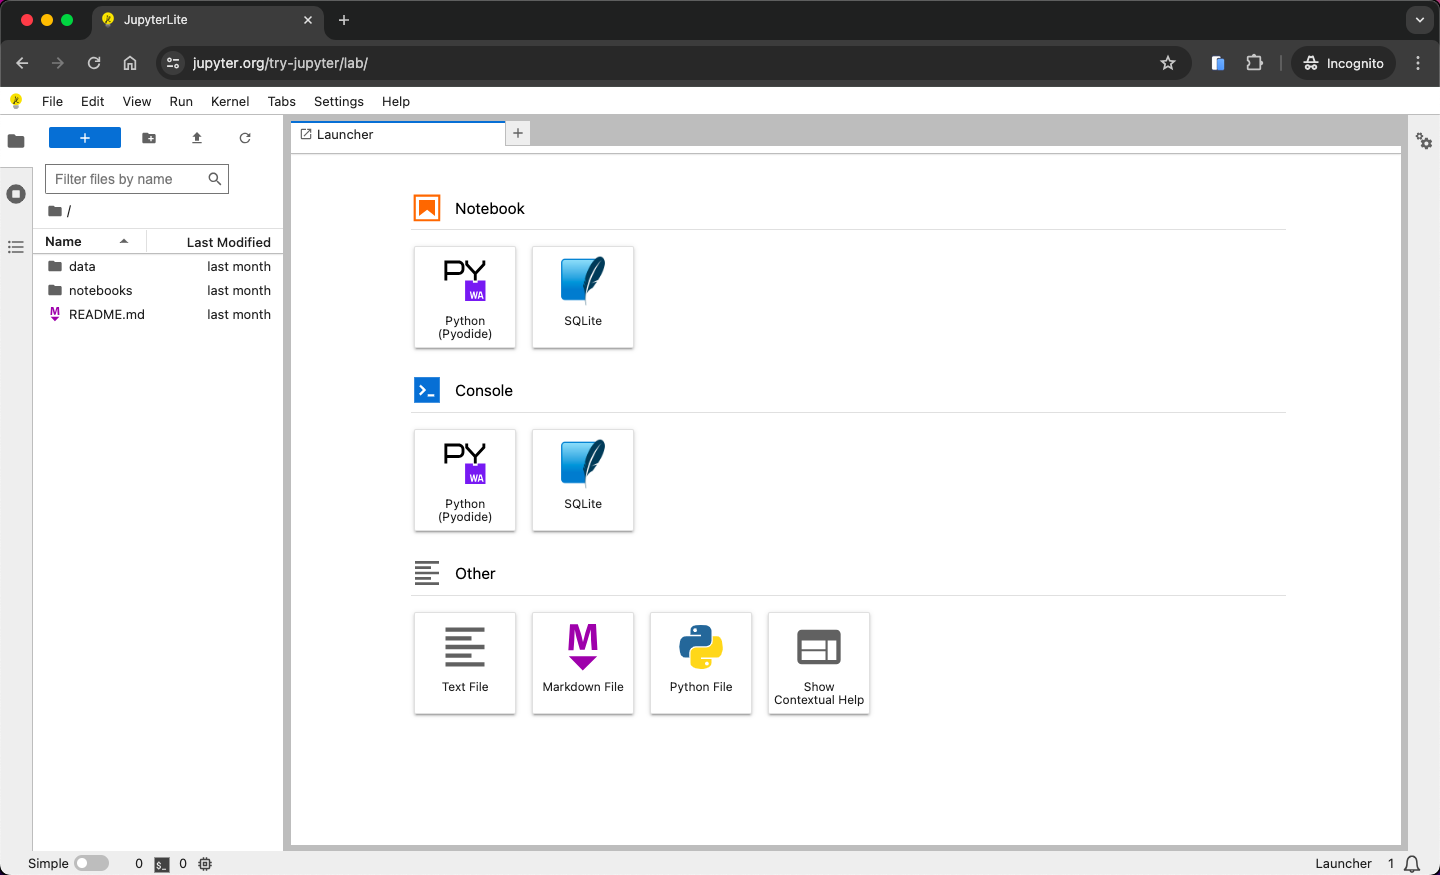Open a Python (Pyodide) console
1440x875 pixels.
465,480
